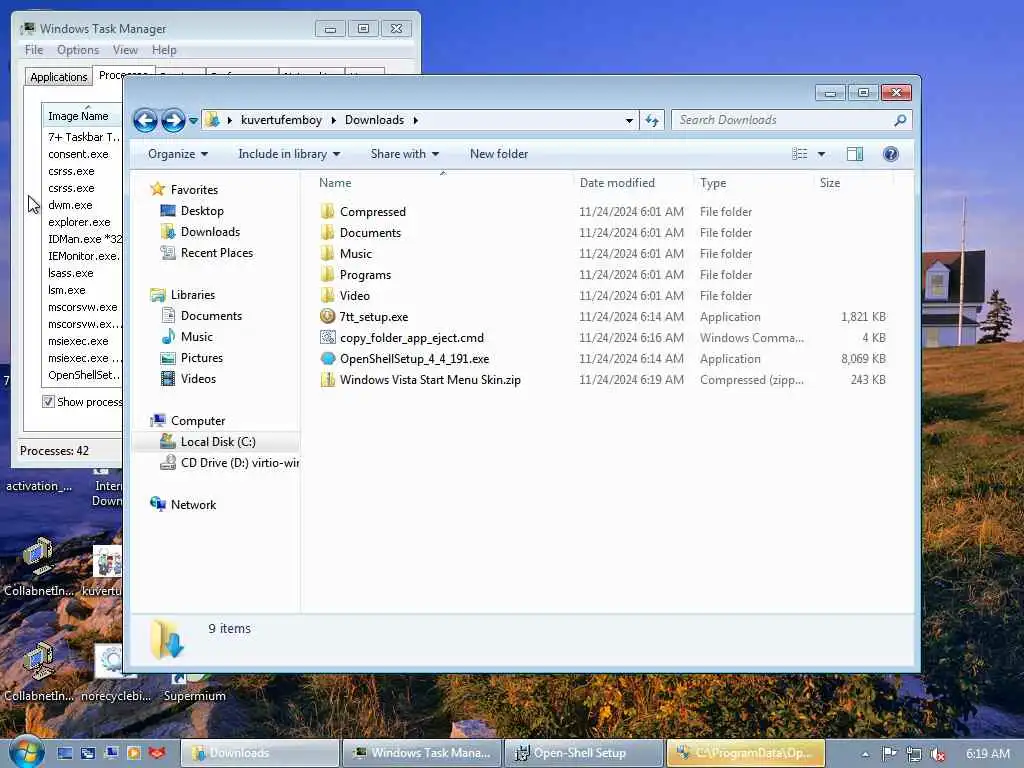Open Recent Places in navigation pane
1024x768 pixels.
[216, 253]
